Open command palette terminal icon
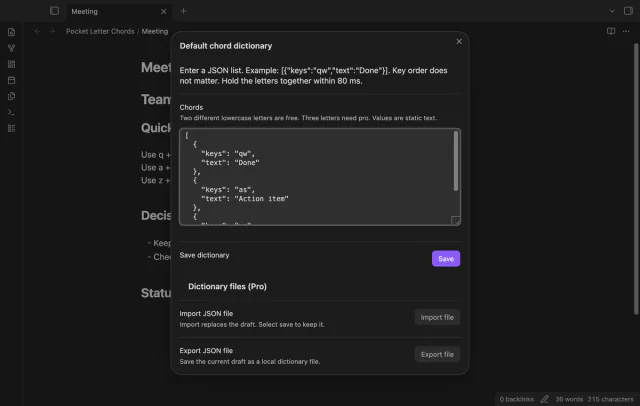This screenshot has height=406, width=640. tap(11, 112)
